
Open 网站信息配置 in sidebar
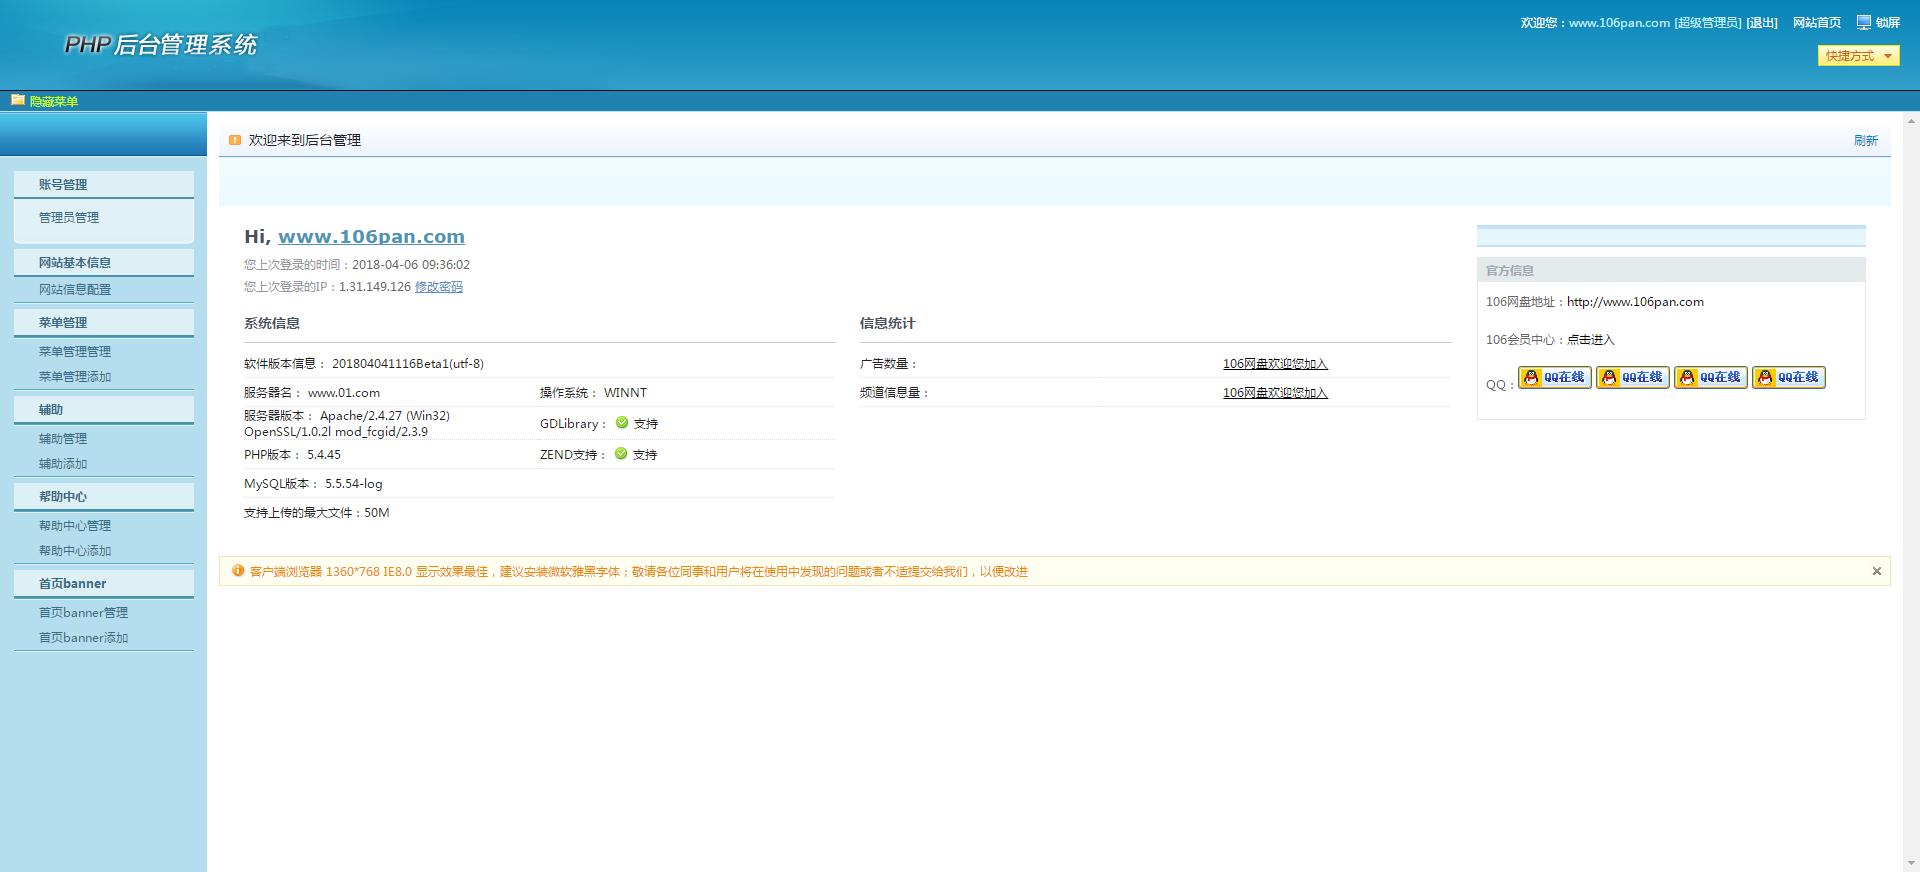coord(75,289)
